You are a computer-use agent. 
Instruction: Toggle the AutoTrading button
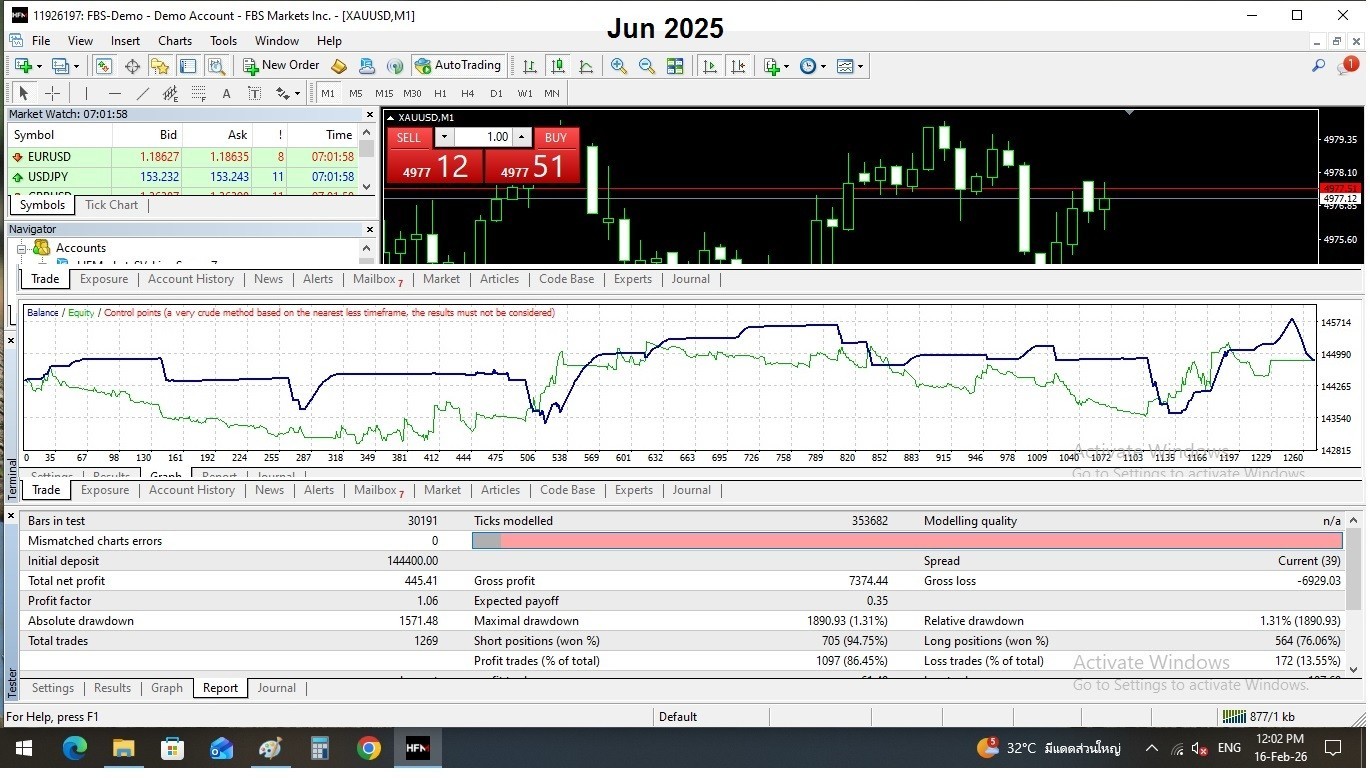(x=457, y=66)
